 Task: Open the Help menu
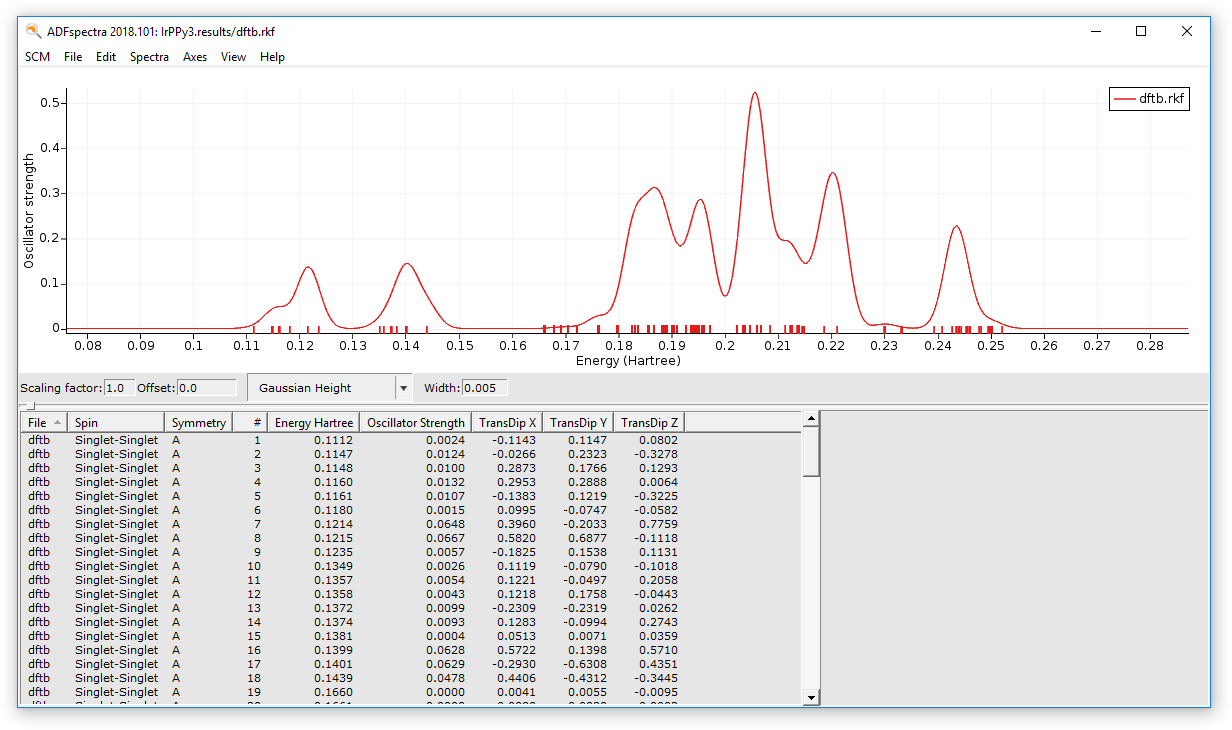272,57
